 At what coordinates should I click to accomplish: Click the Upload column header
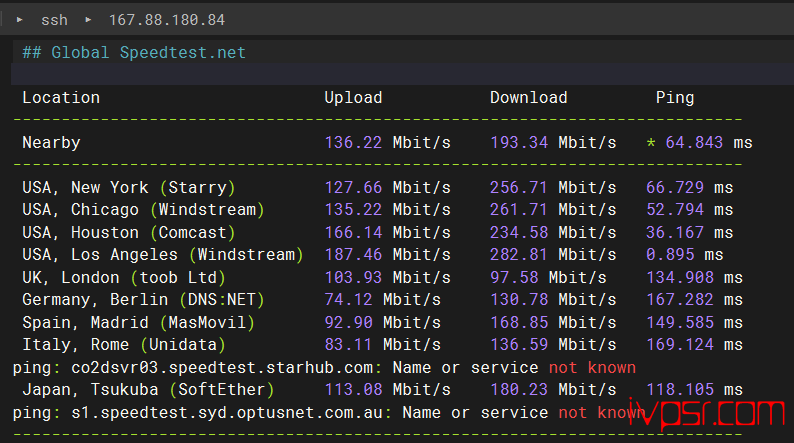click(353, 97)
